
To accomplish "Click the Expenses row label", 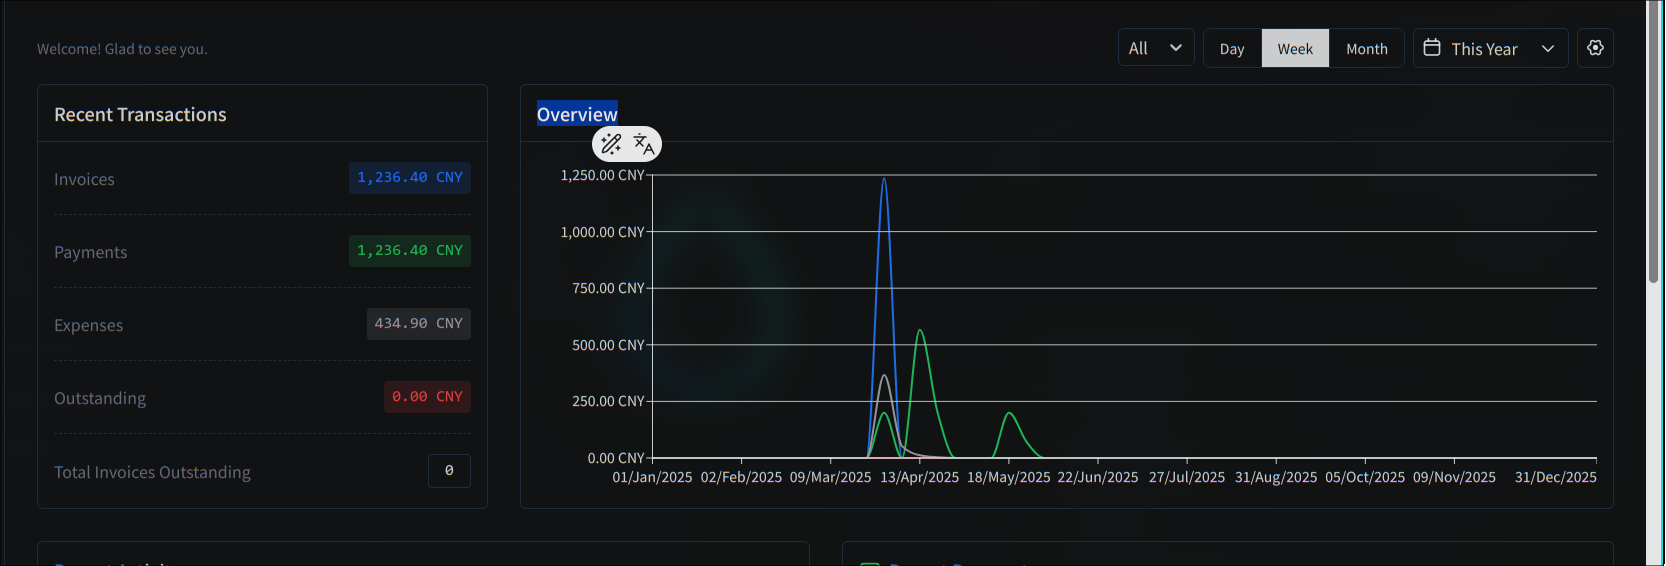I will click(88, 325).
